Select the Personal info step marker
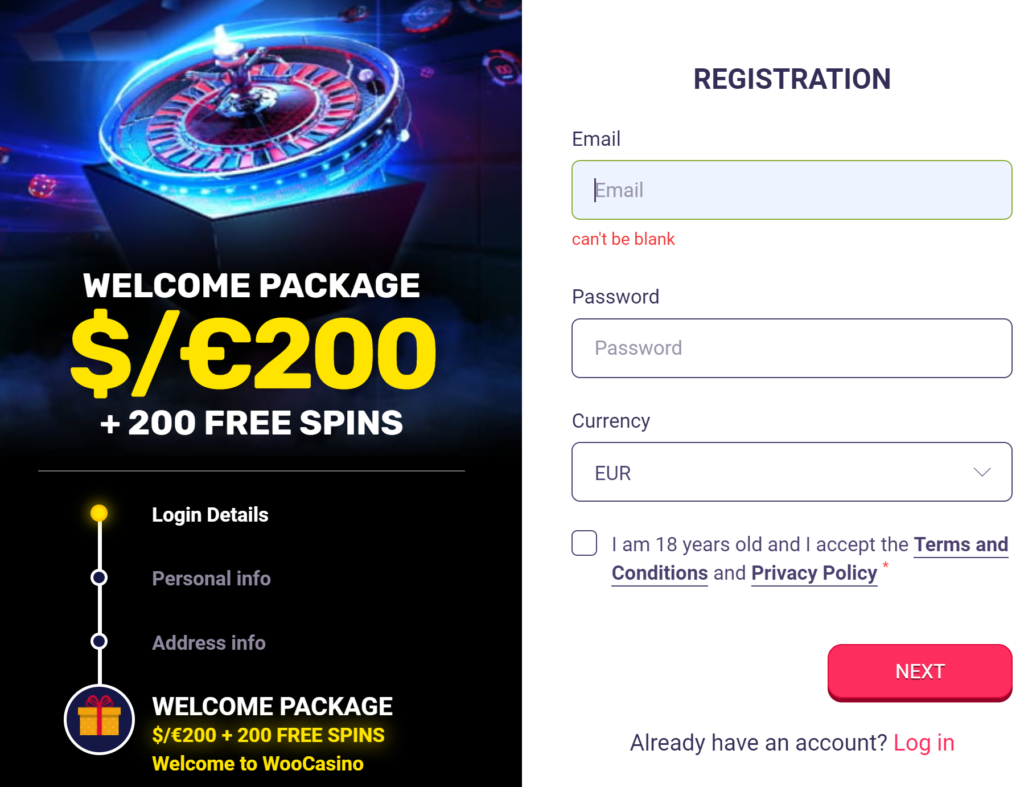The image size is (1024, 787). [x=98, y=578]
